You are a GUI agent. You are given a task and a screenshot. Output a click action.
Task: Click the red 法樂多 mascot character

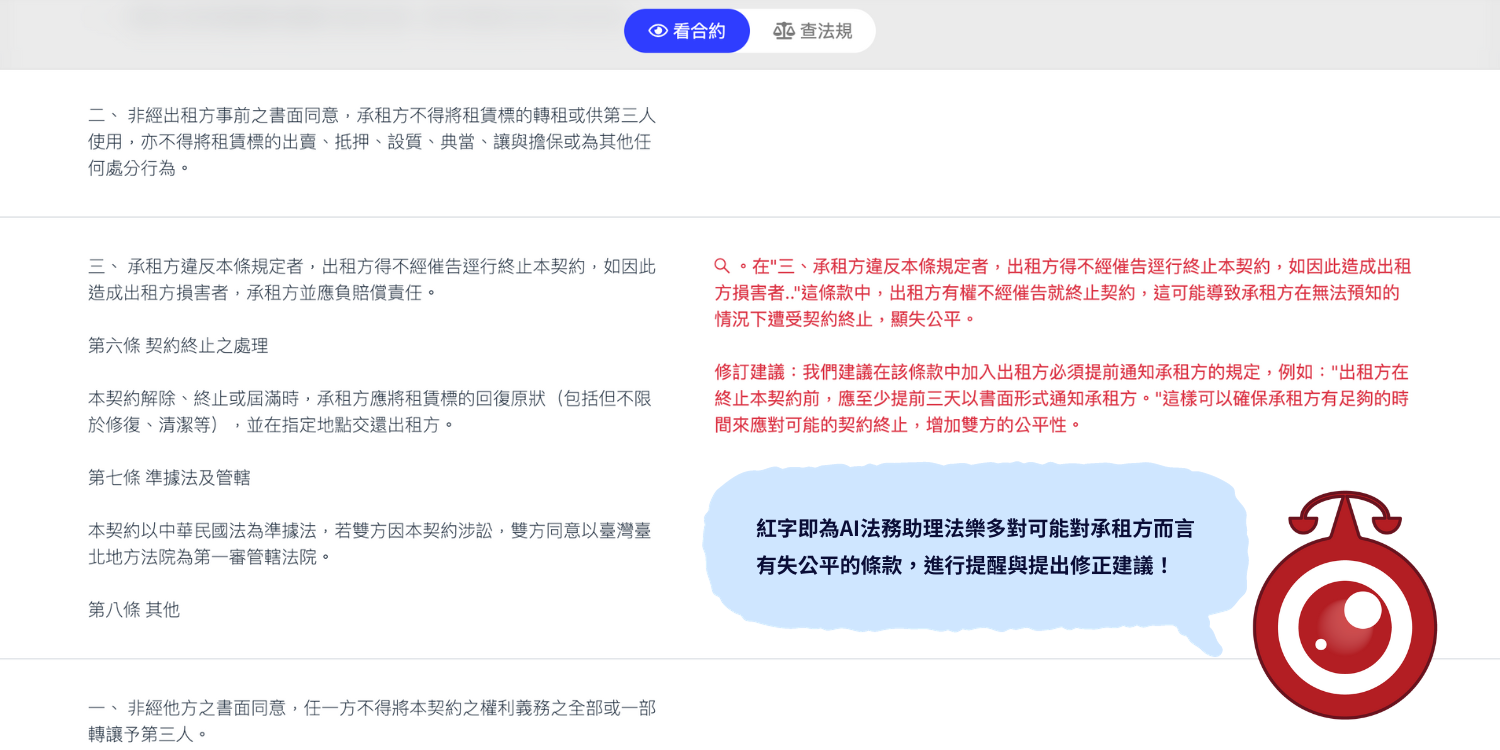click(1344, 620)
